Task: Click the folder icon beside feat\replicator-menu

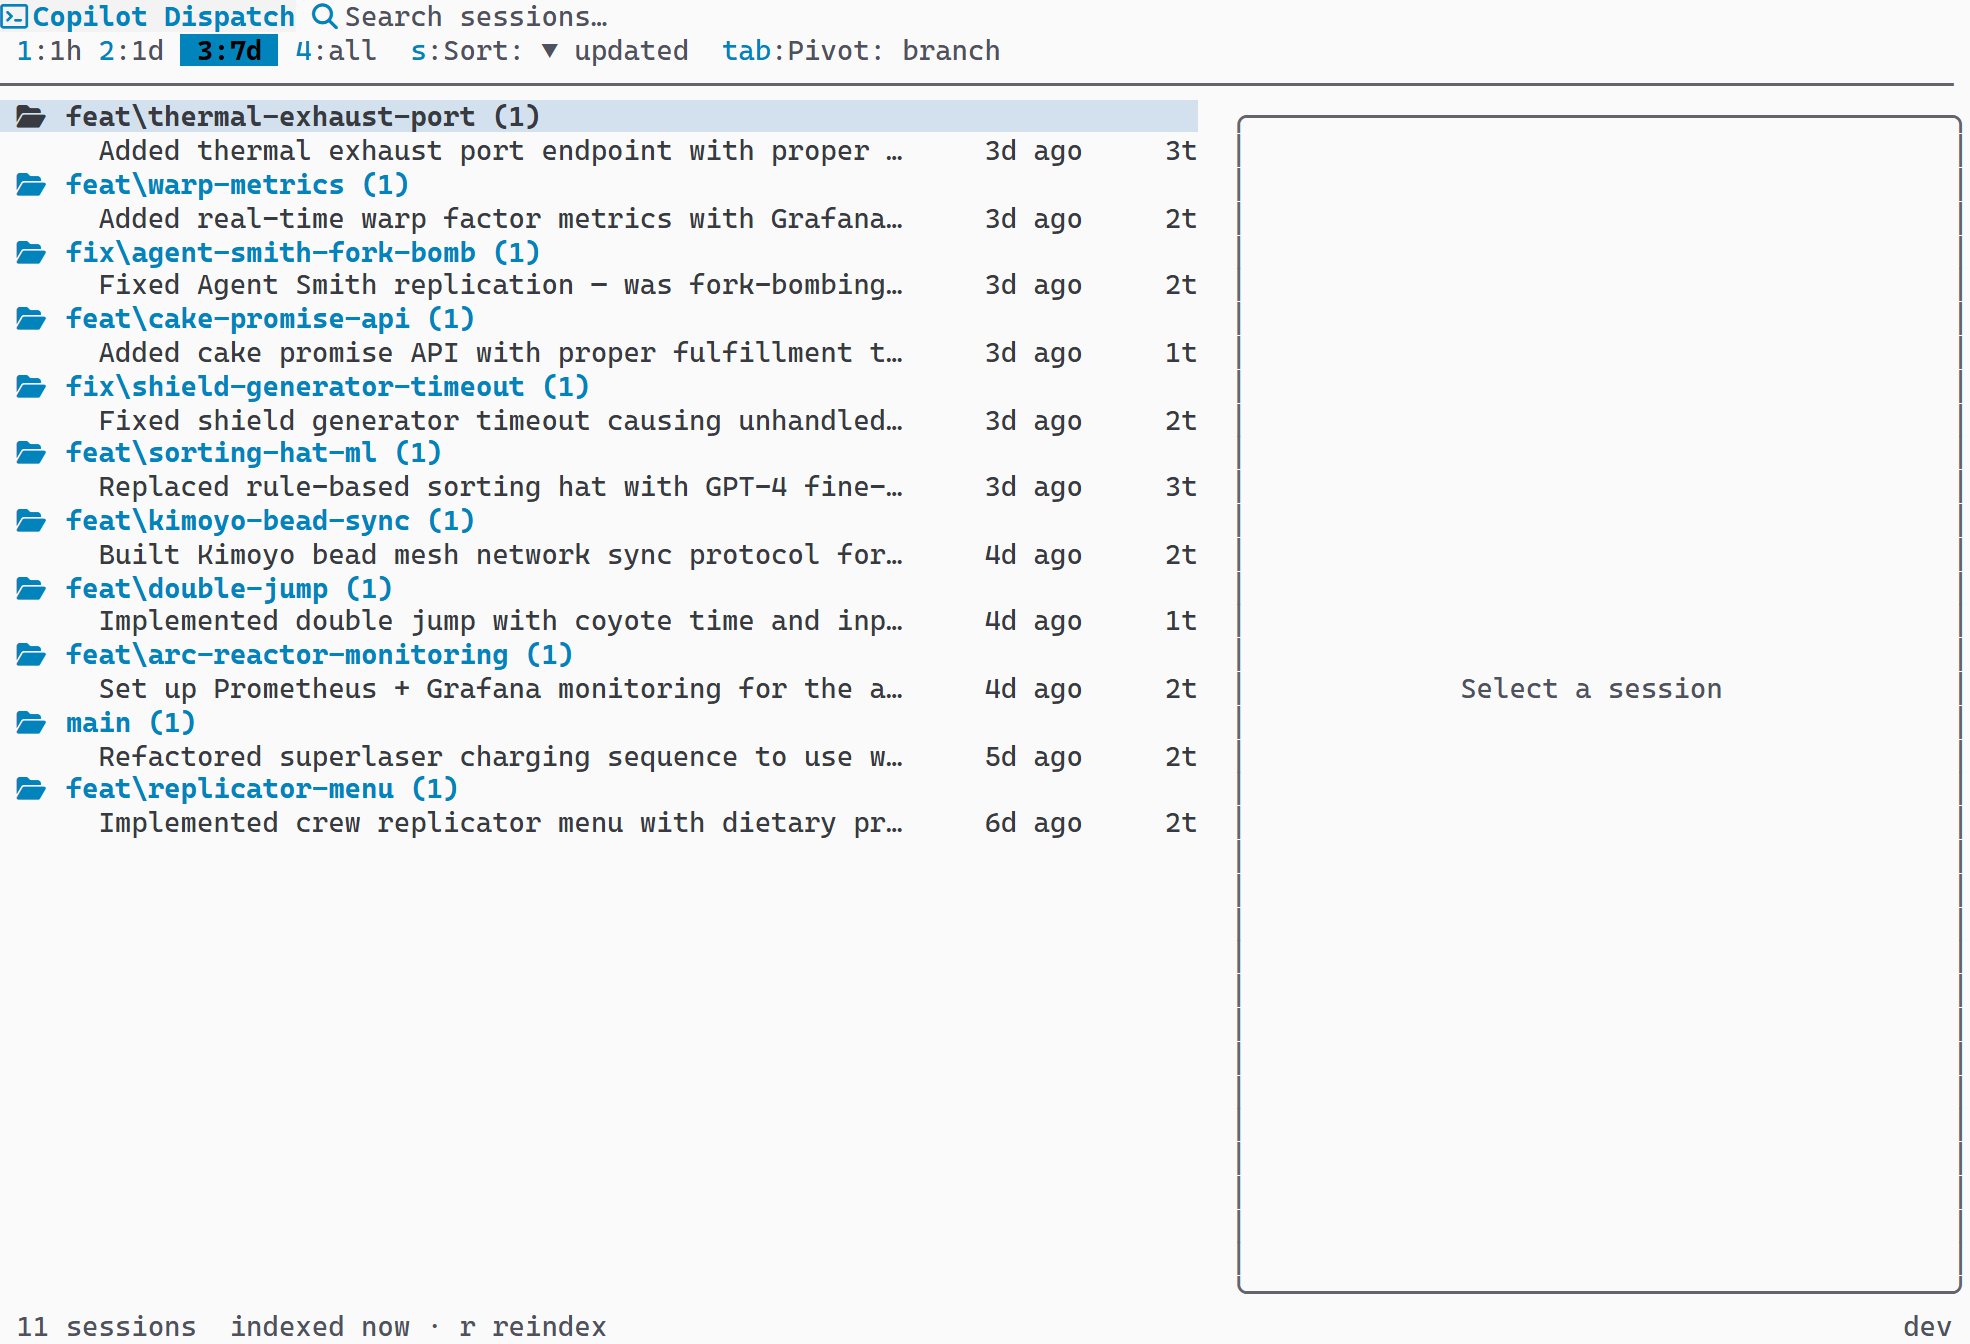Action: click(x=31, y=789)
